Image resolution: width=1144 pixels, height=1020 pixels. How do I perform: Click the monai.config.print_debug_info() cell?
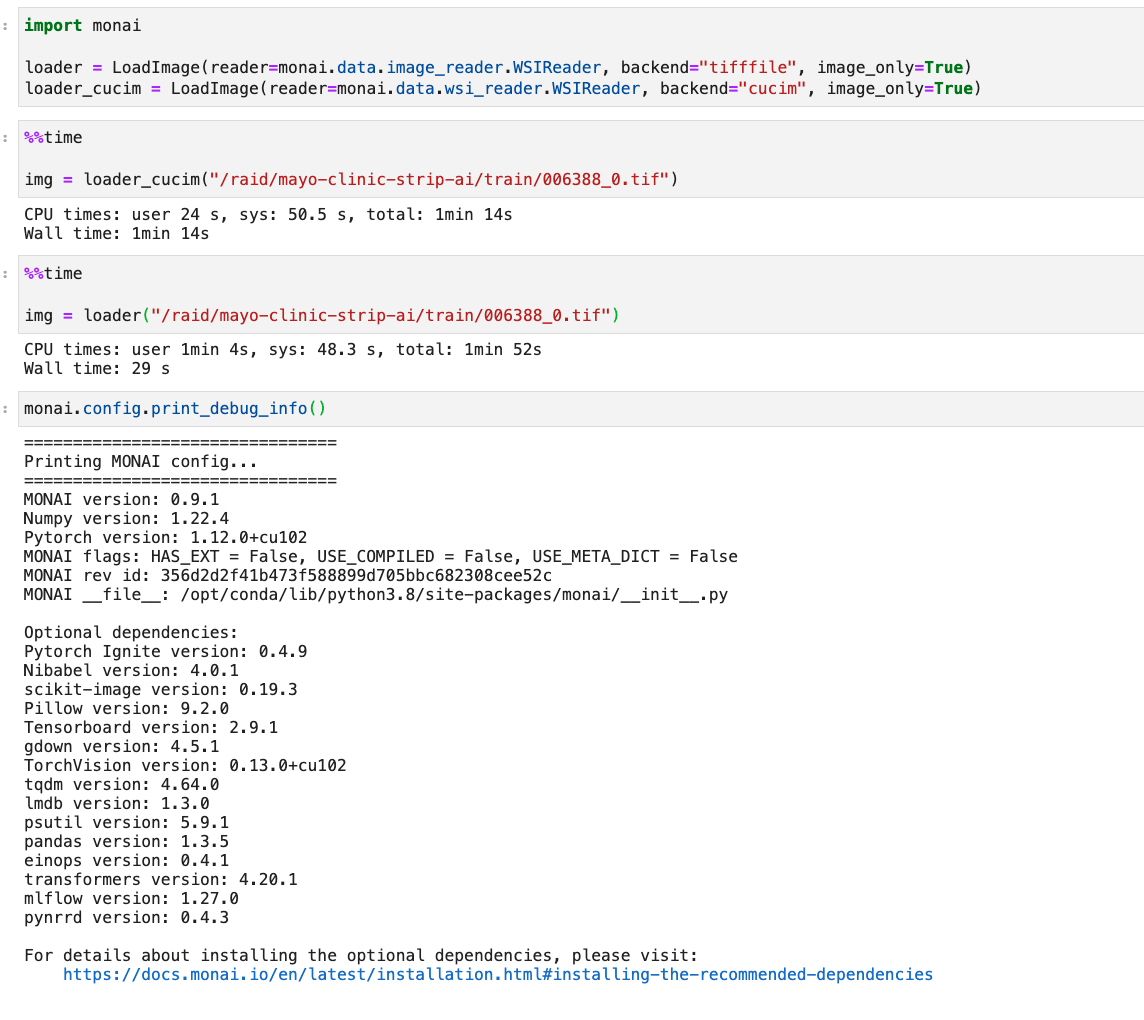(581, 409)
